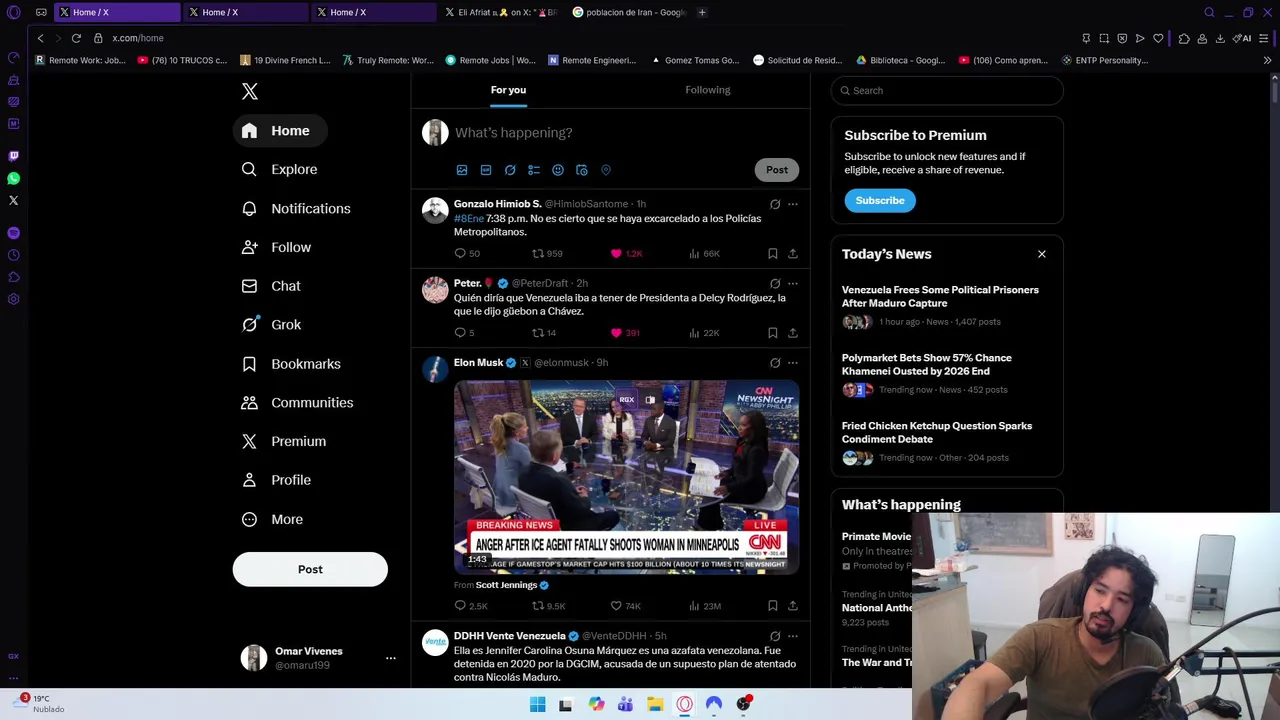The height and width of the screenshot is (720, 1280).
Task: Open the Grok item in sidebar
Action: pos(271,325)
